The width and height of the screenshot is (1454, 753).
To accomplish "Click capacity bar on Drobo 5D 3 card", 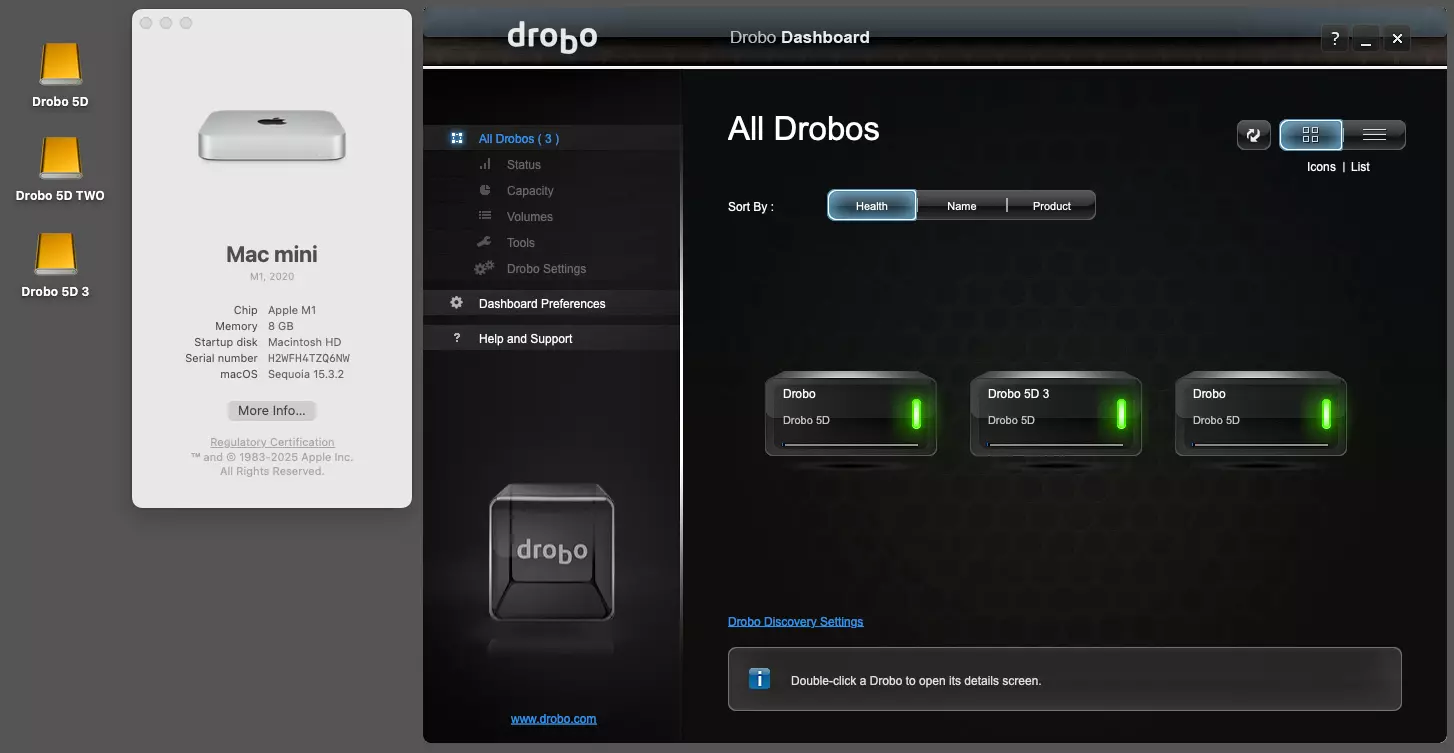I will pyautogui.click(x=1055, y=445).
